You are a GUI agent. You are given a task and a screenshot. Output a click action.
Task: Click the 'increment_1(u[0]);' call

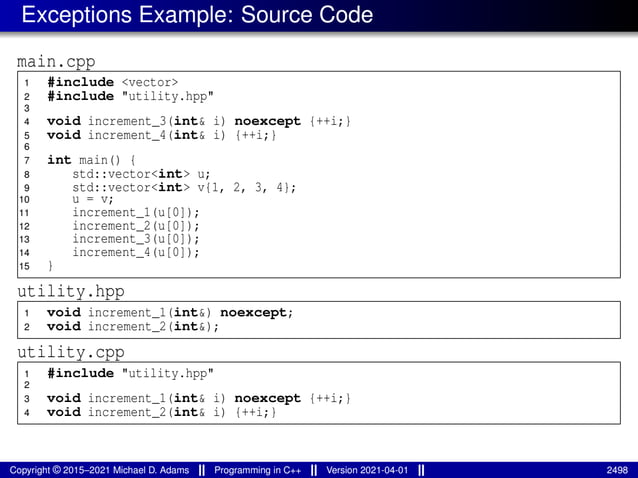pos(136,213)
